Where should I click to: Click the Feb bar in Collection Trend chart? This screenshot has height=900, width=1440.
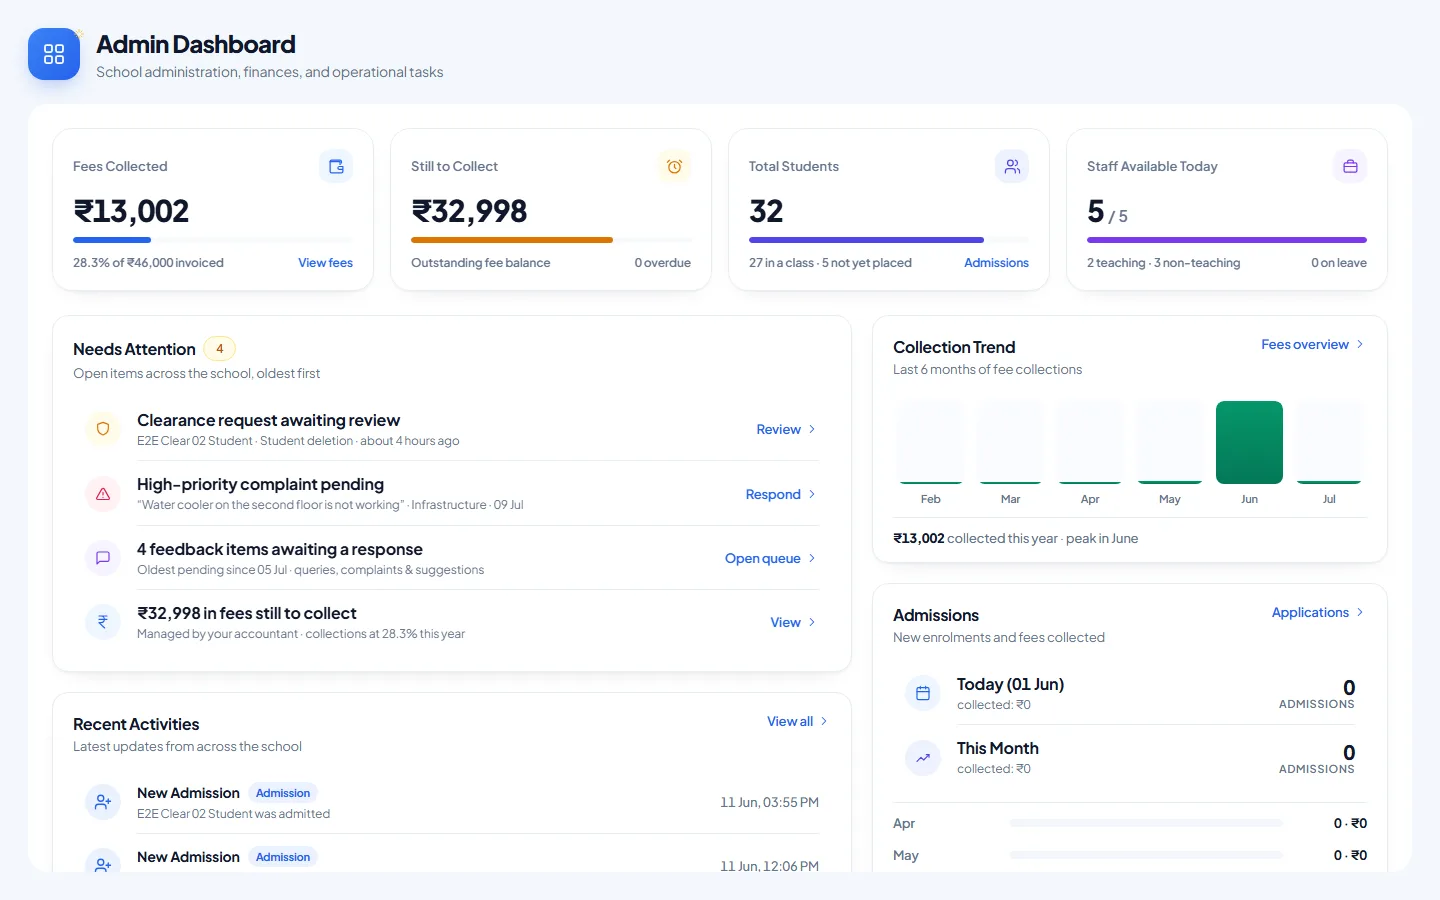point(930,442)
